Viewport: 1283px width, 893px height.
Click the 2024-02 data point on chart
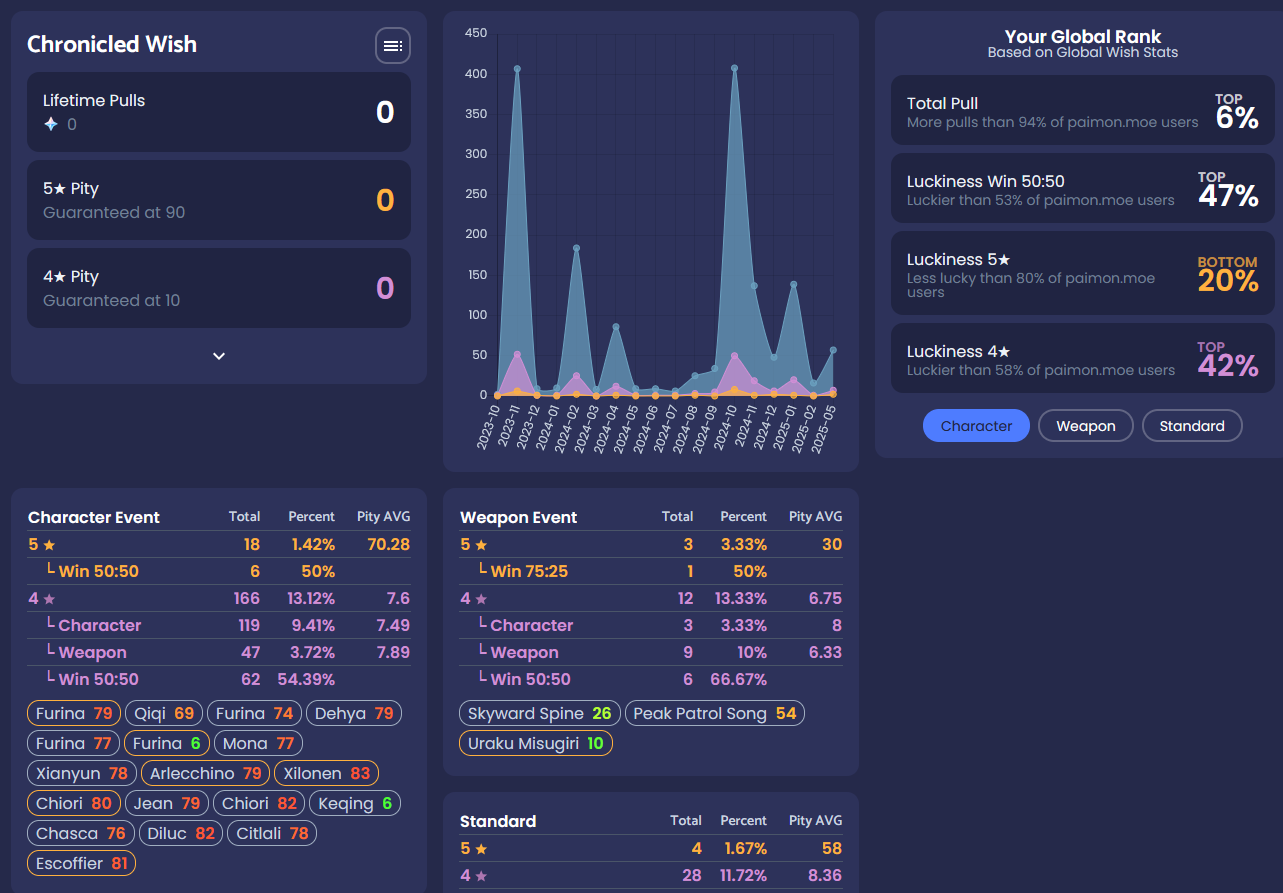point(576,248)
